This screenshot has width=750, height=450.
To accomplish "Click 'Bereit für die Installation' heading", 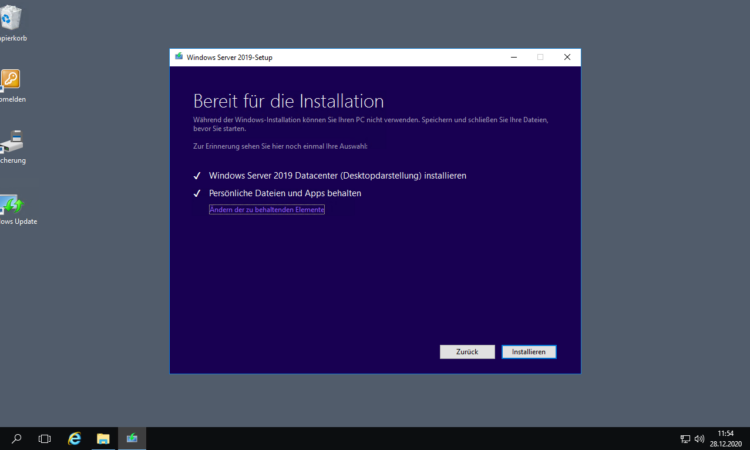I will coord(288,101).
